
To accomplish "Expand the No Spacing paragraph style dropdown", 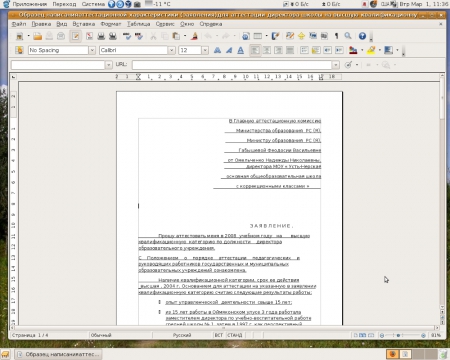I will click(92, 50).
